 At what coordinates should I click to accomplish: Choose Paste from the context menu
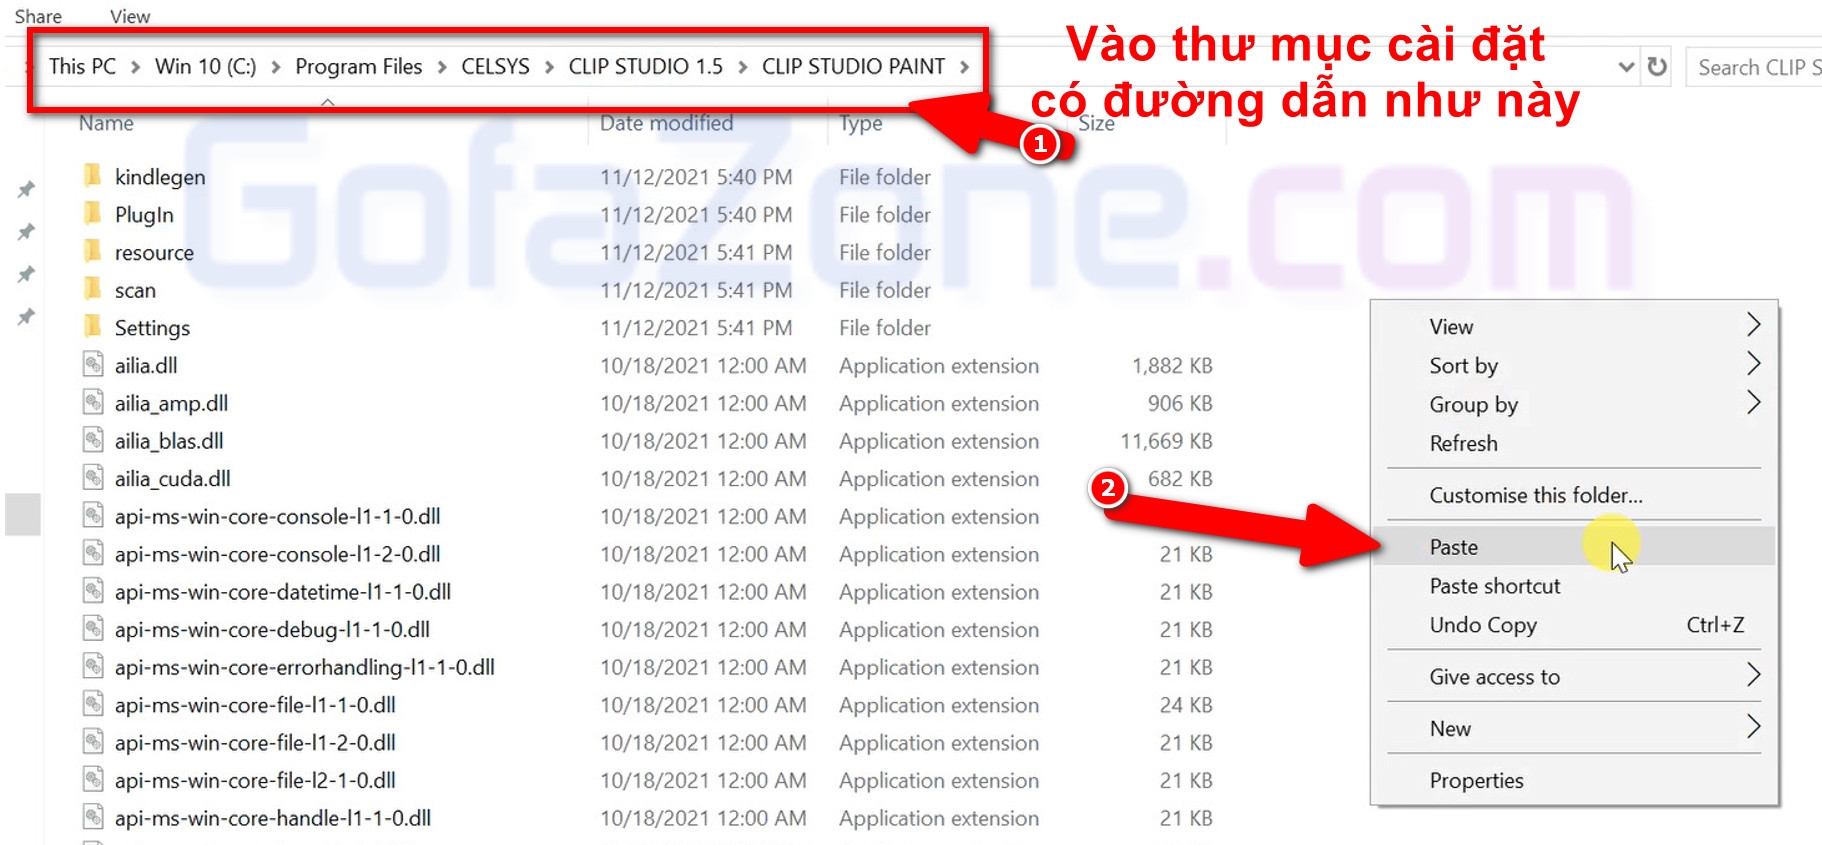[x=1454, y=547]
